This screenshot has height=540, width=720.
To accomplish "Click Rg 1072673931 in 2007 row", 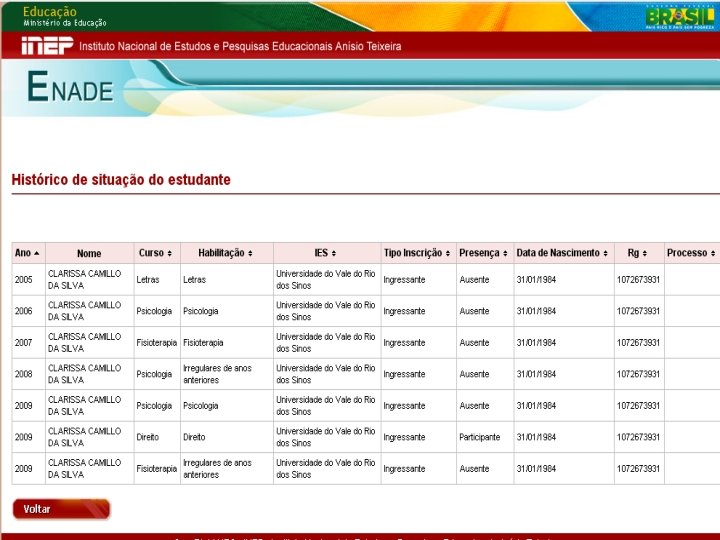I will coord(638,343).
